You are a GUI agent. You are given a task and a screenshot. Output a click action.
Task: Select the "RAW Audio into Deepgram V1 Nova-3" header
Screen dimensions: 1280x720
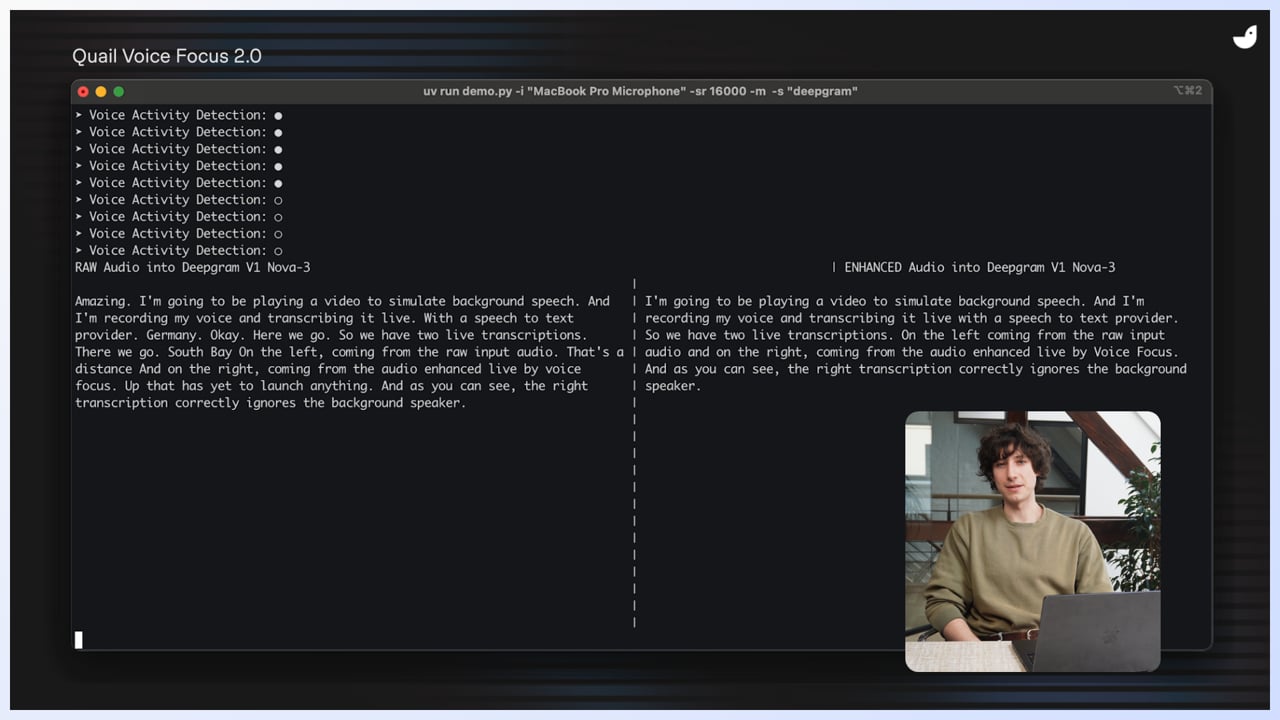[193, 267]
